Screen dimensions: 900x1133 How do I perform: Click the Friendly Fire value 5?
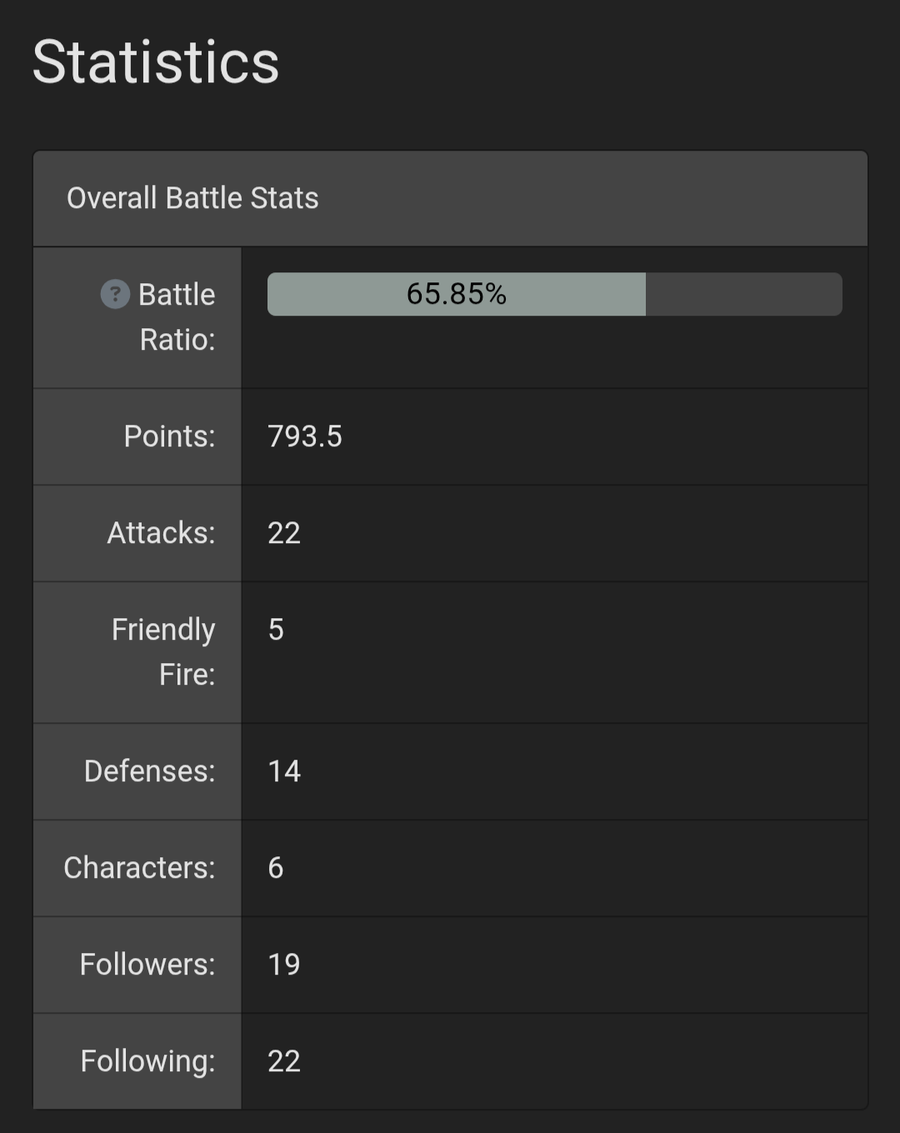click(x=276, y=629)
